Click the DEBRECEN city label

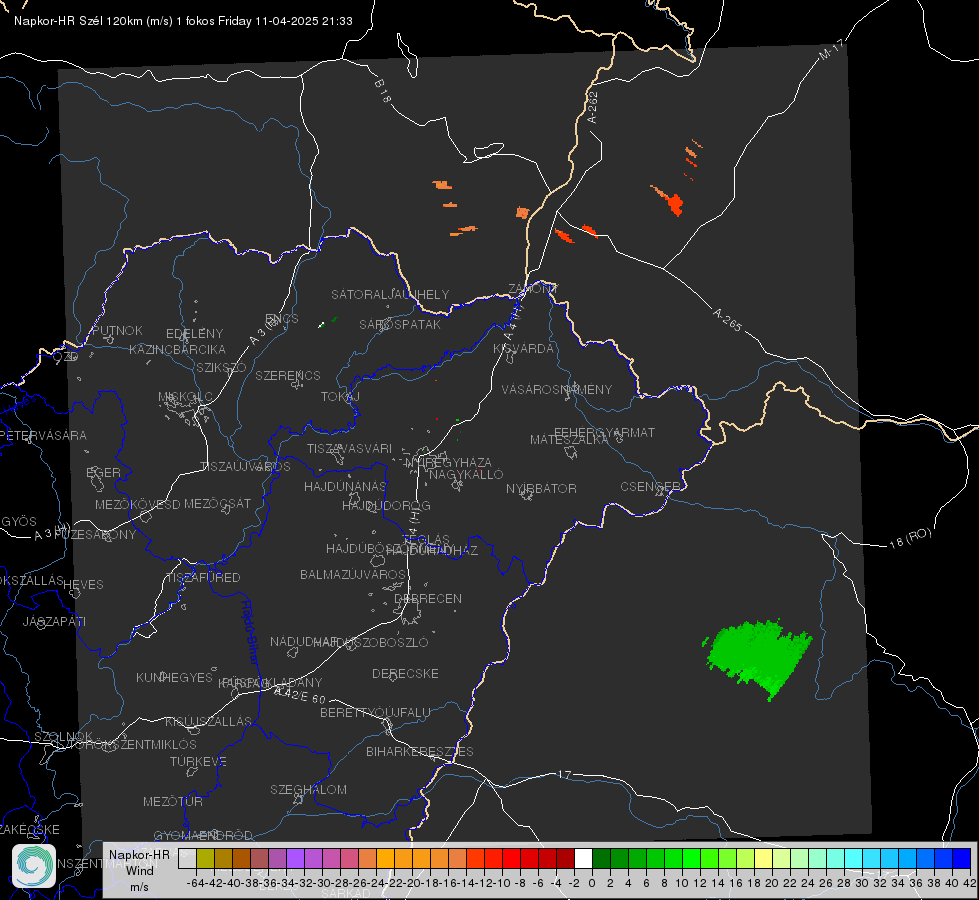click(428, 598)
